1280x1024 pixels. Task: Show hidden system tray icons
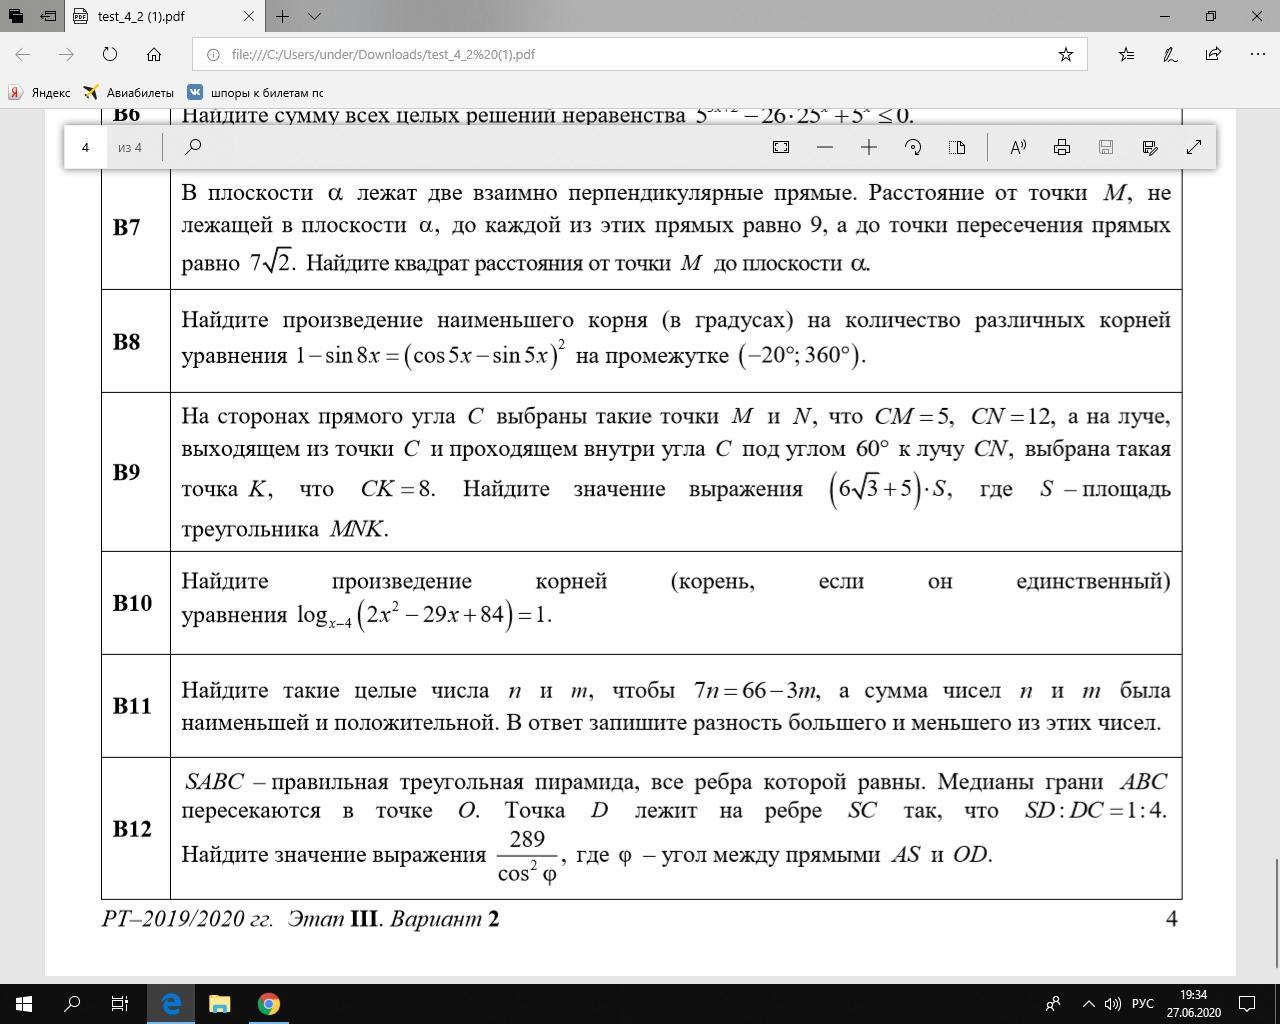pos(1089,1004)
